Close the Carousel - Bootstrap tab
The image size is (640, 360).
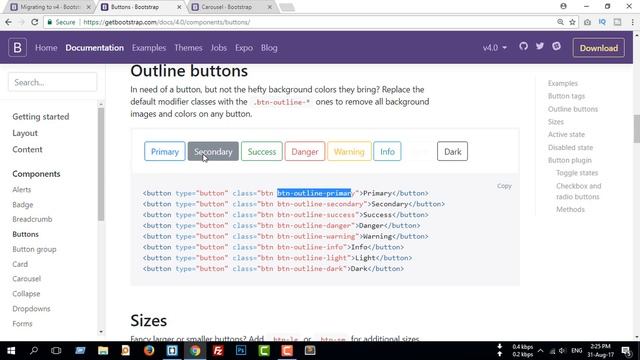click(270, 7)
